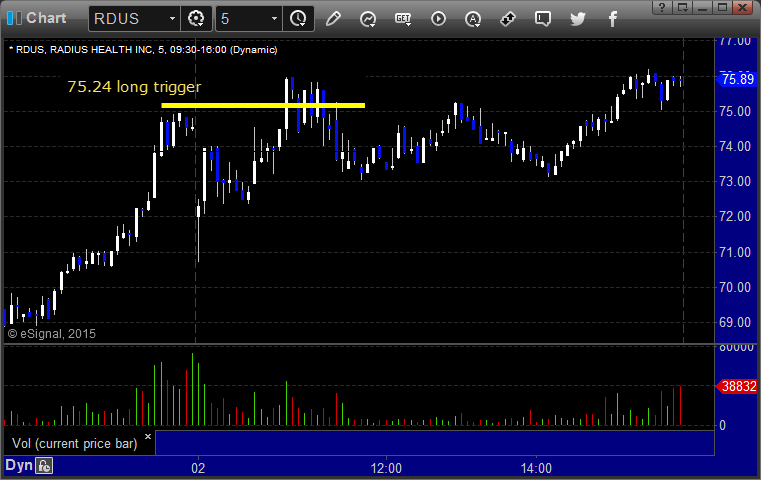The image size is (761, 480).
Task: Click the '02' date axis label
Action: (x=198, y=468)
